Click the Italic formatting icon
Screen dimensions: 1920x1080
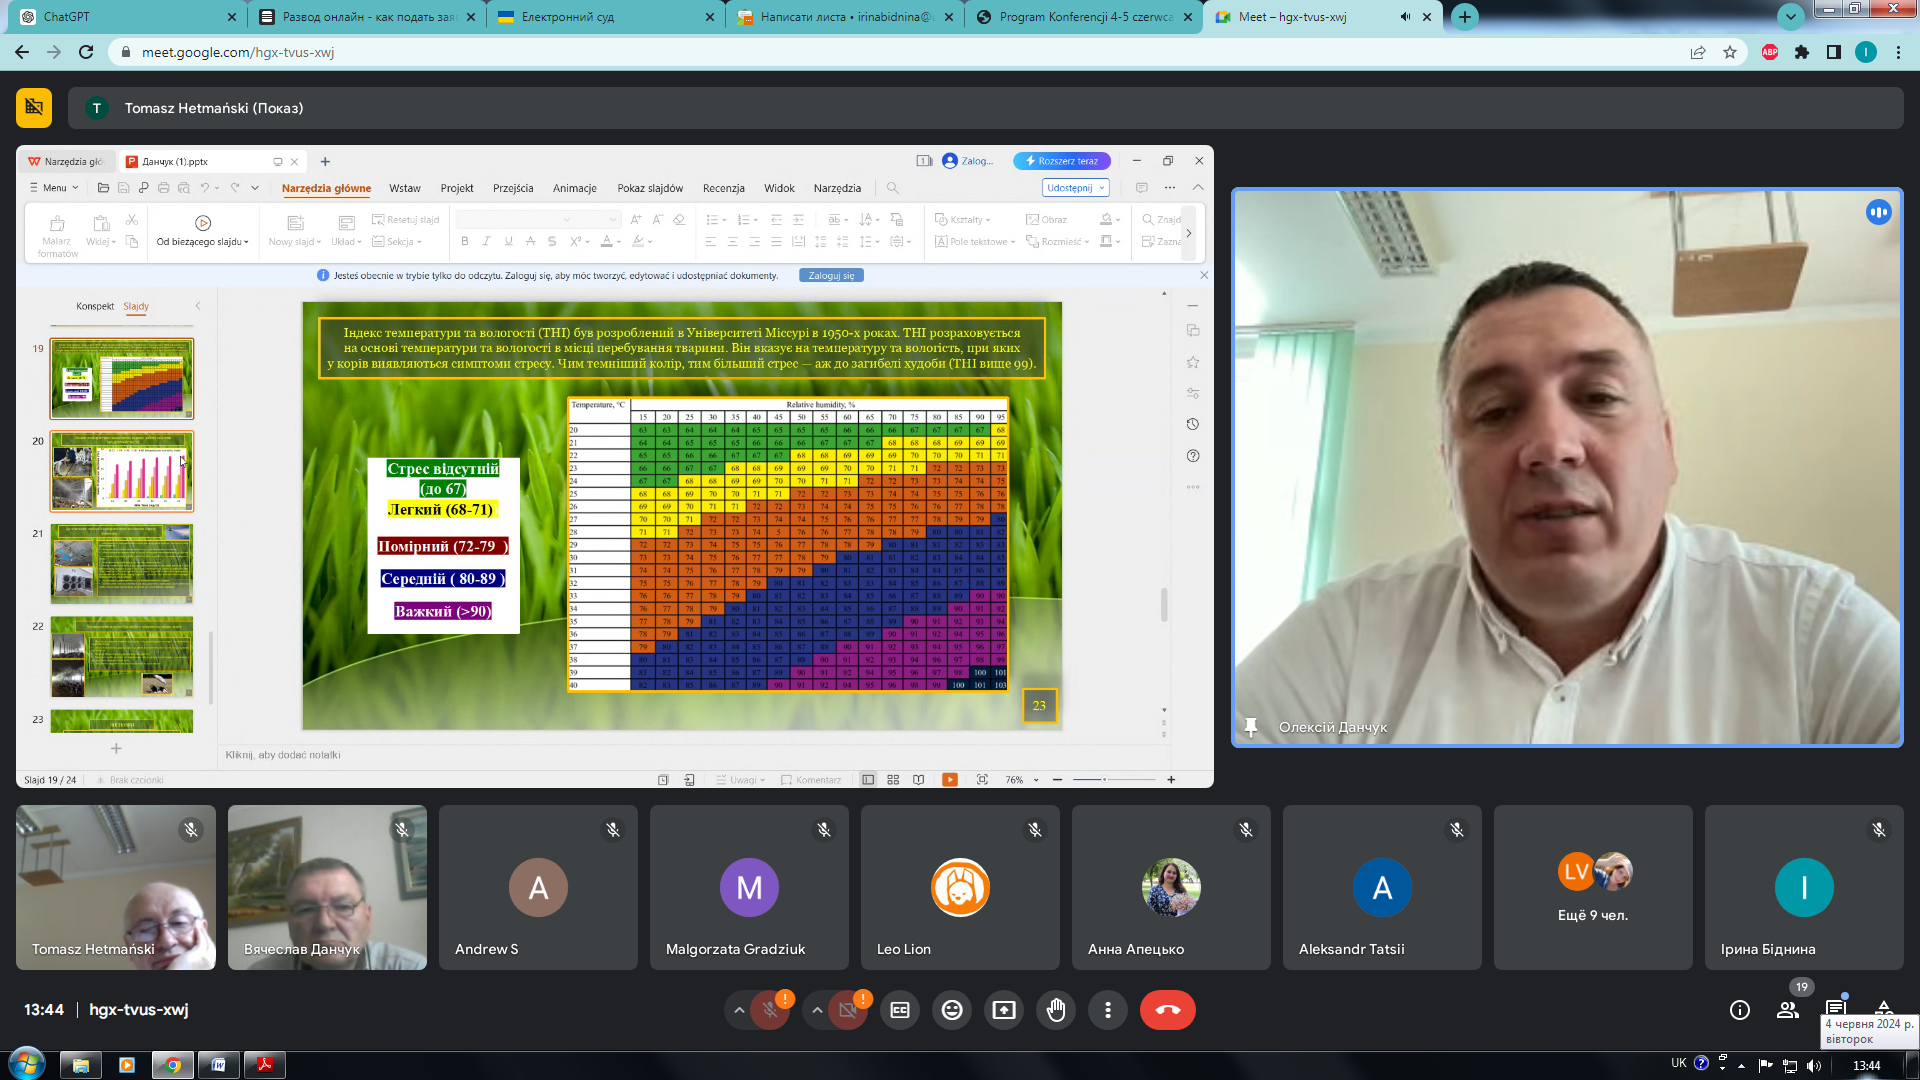(x=486, y=241)
